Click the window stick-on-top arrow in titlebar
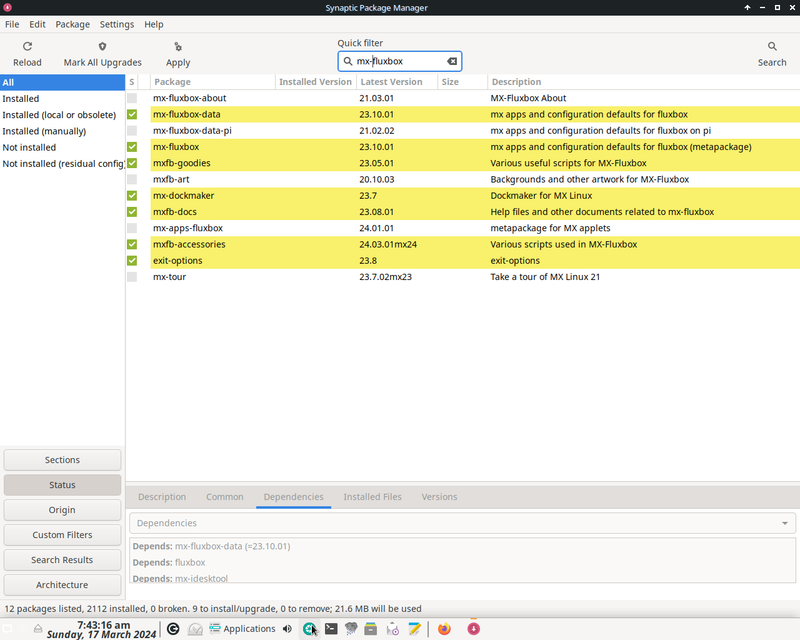Screen dimensions: 800x640 pyautogui.click(x=747, y=8)
